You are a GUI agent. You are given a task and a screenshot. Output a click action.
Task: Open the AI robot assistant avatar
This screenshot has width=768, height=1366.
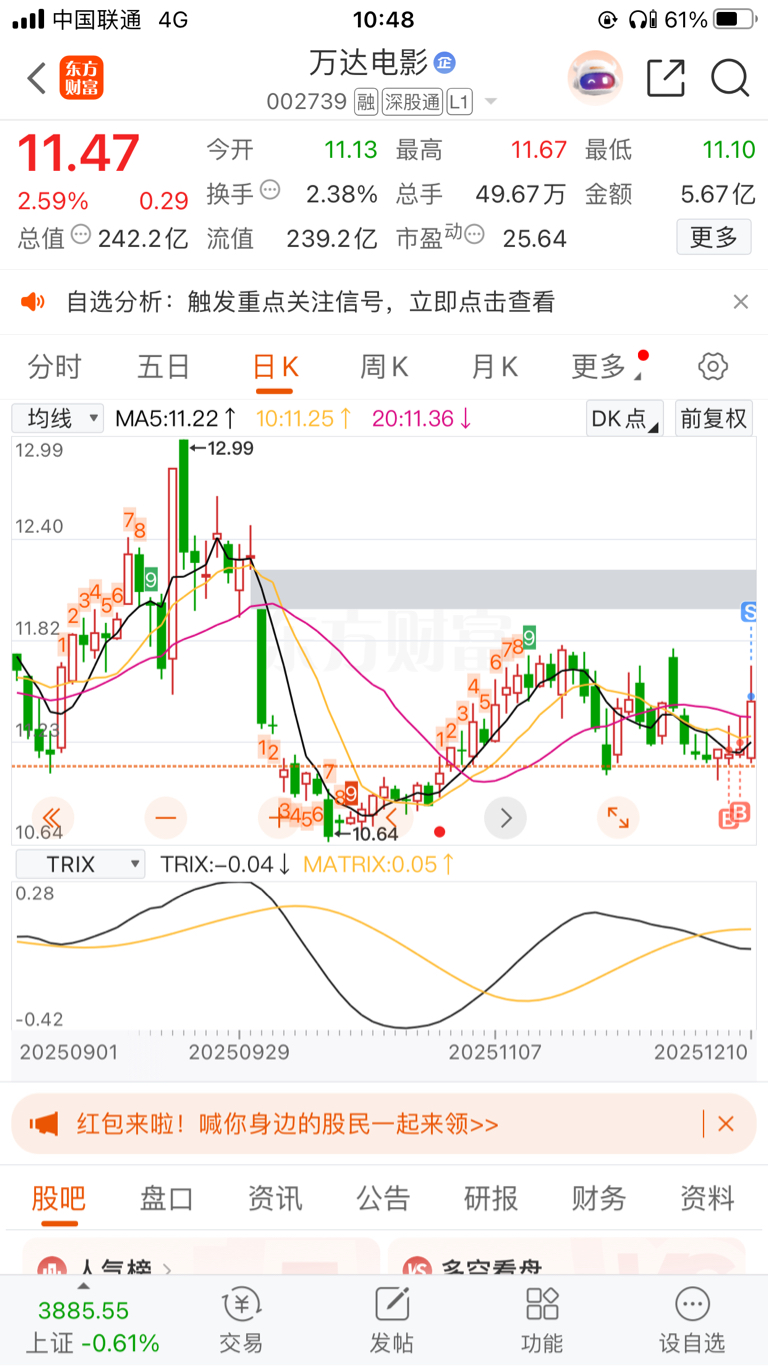(595, 78)
